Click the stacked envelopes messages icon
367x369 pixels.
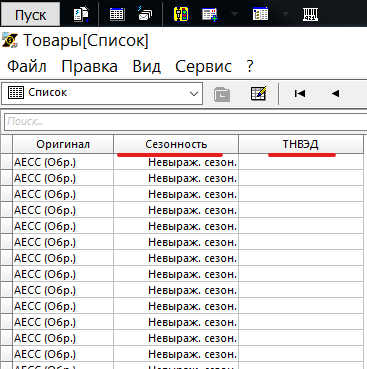point(145,14)
